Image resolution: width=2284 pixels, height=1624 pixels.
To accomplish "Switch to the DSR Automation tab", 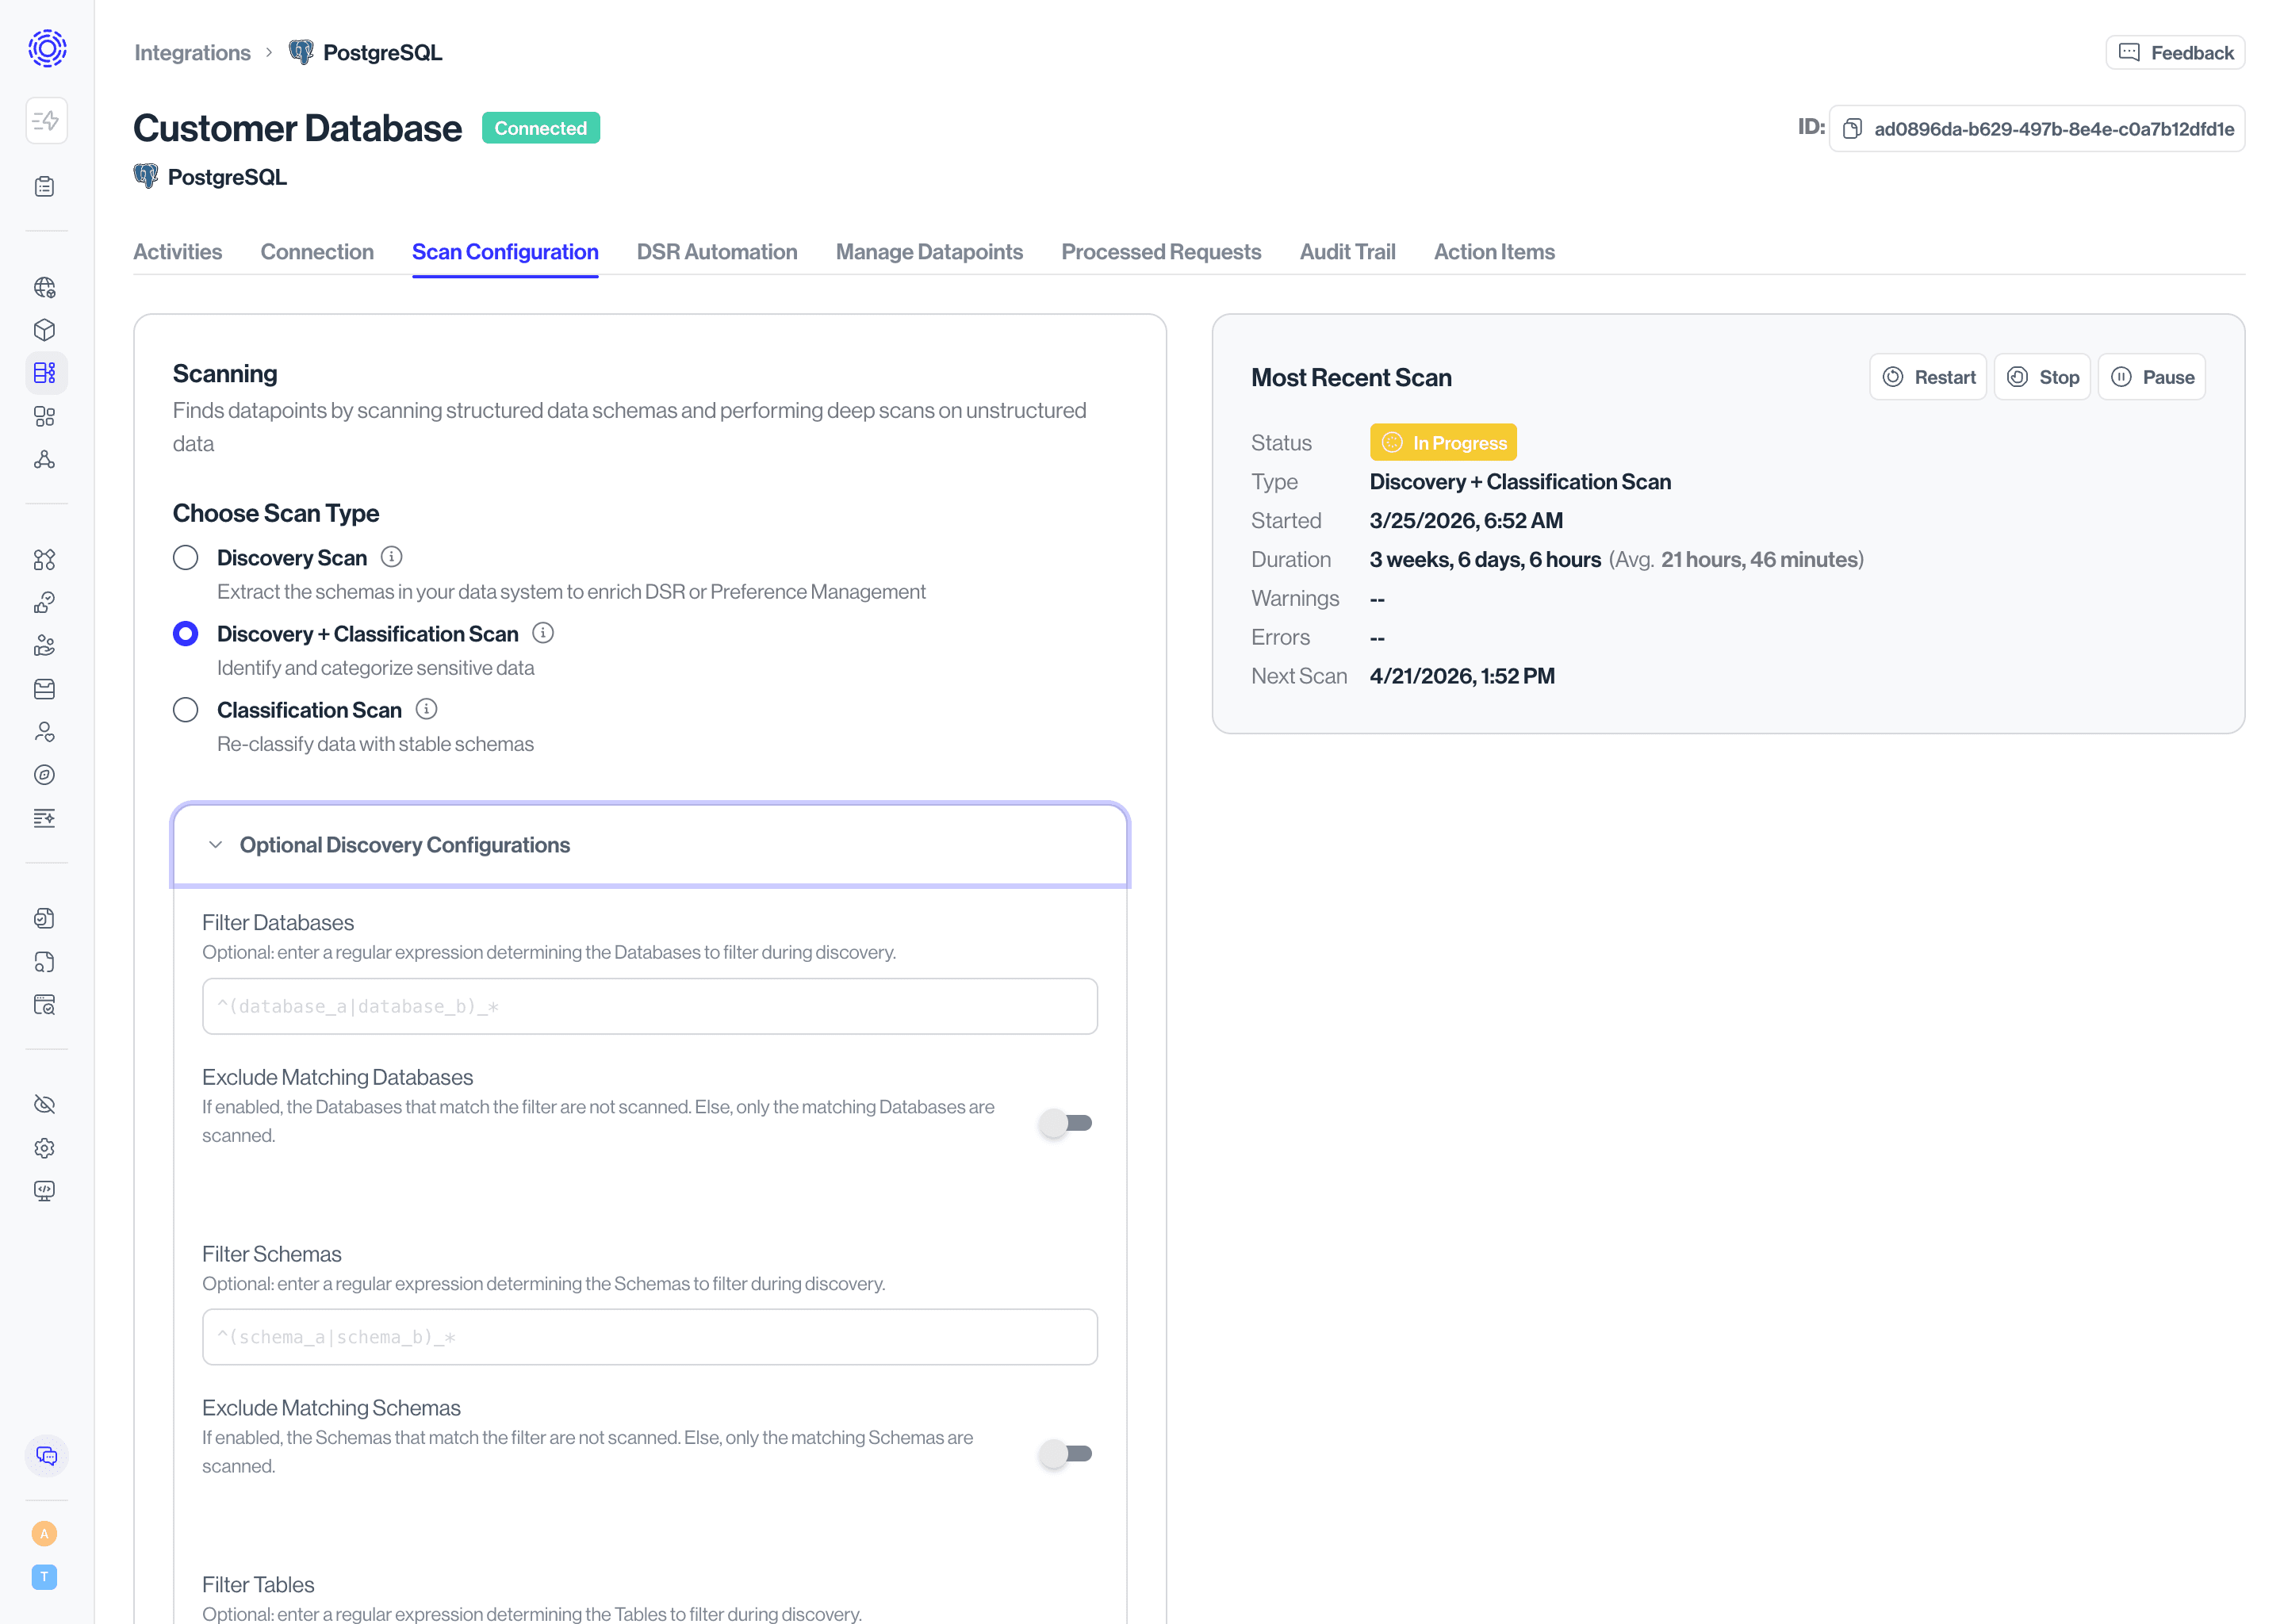I will pyautogui.click(x=717, y=251).
